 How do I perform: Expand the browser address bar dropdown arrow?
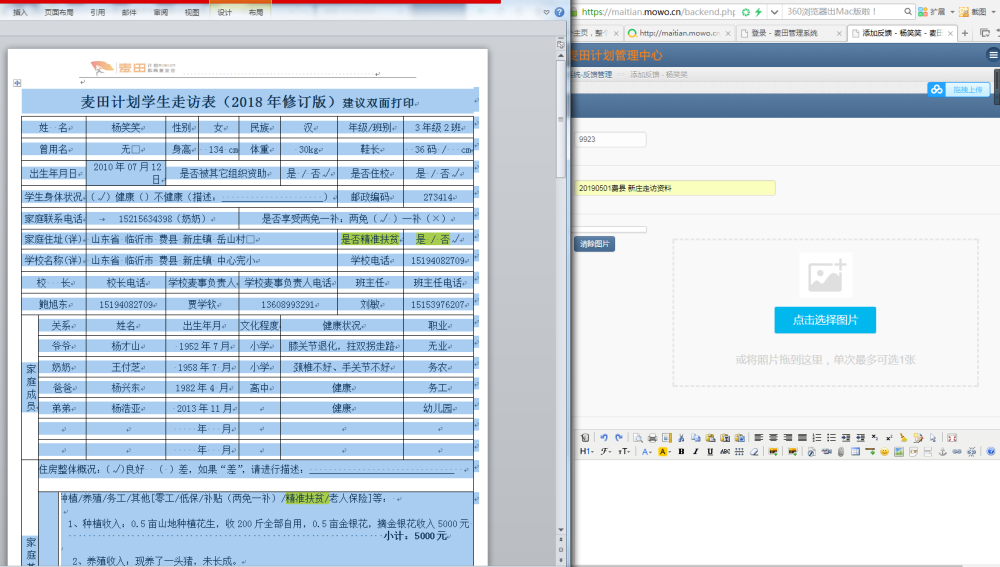[x=774, y=12]
